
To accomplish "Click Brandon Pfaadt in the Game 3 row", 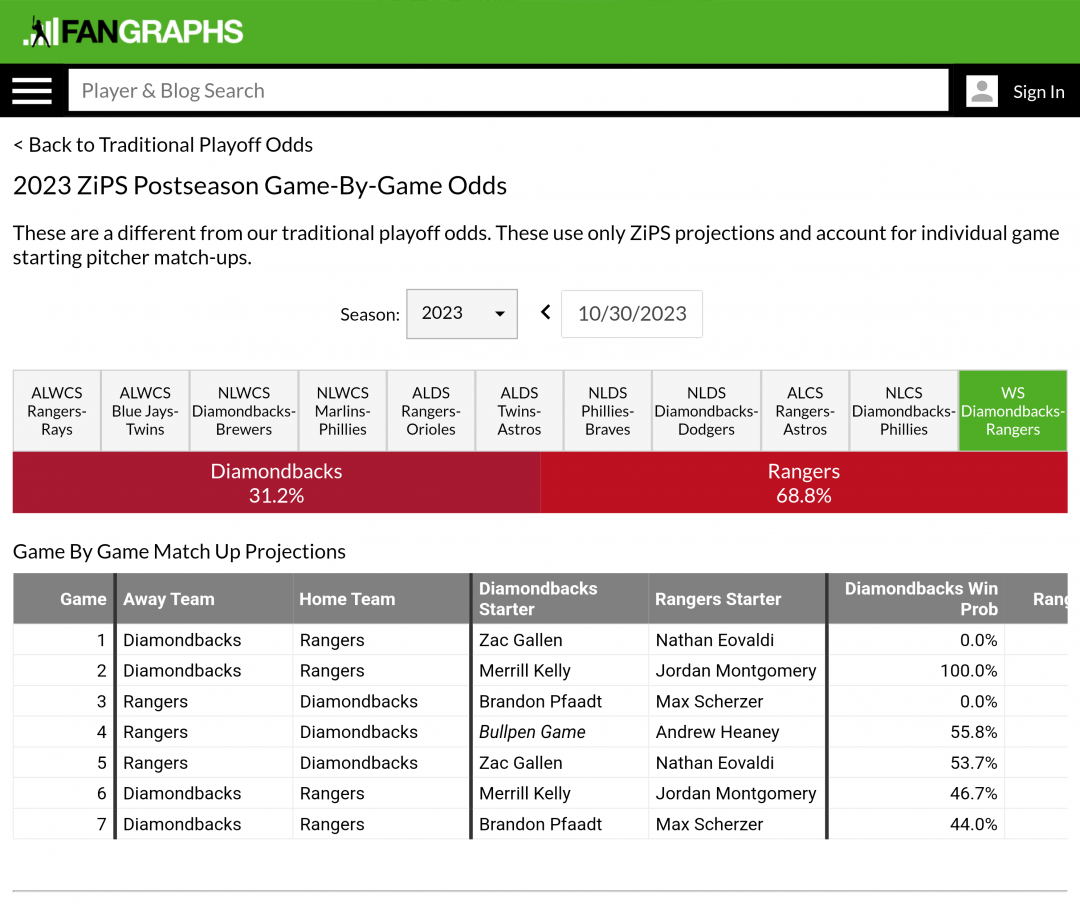I will (x=541, y=701).
